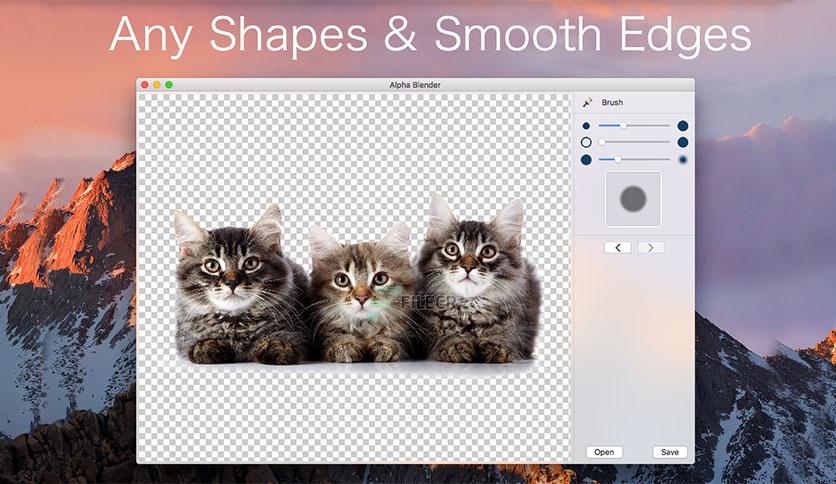Click the brush size slider knob

coord(622,125)
